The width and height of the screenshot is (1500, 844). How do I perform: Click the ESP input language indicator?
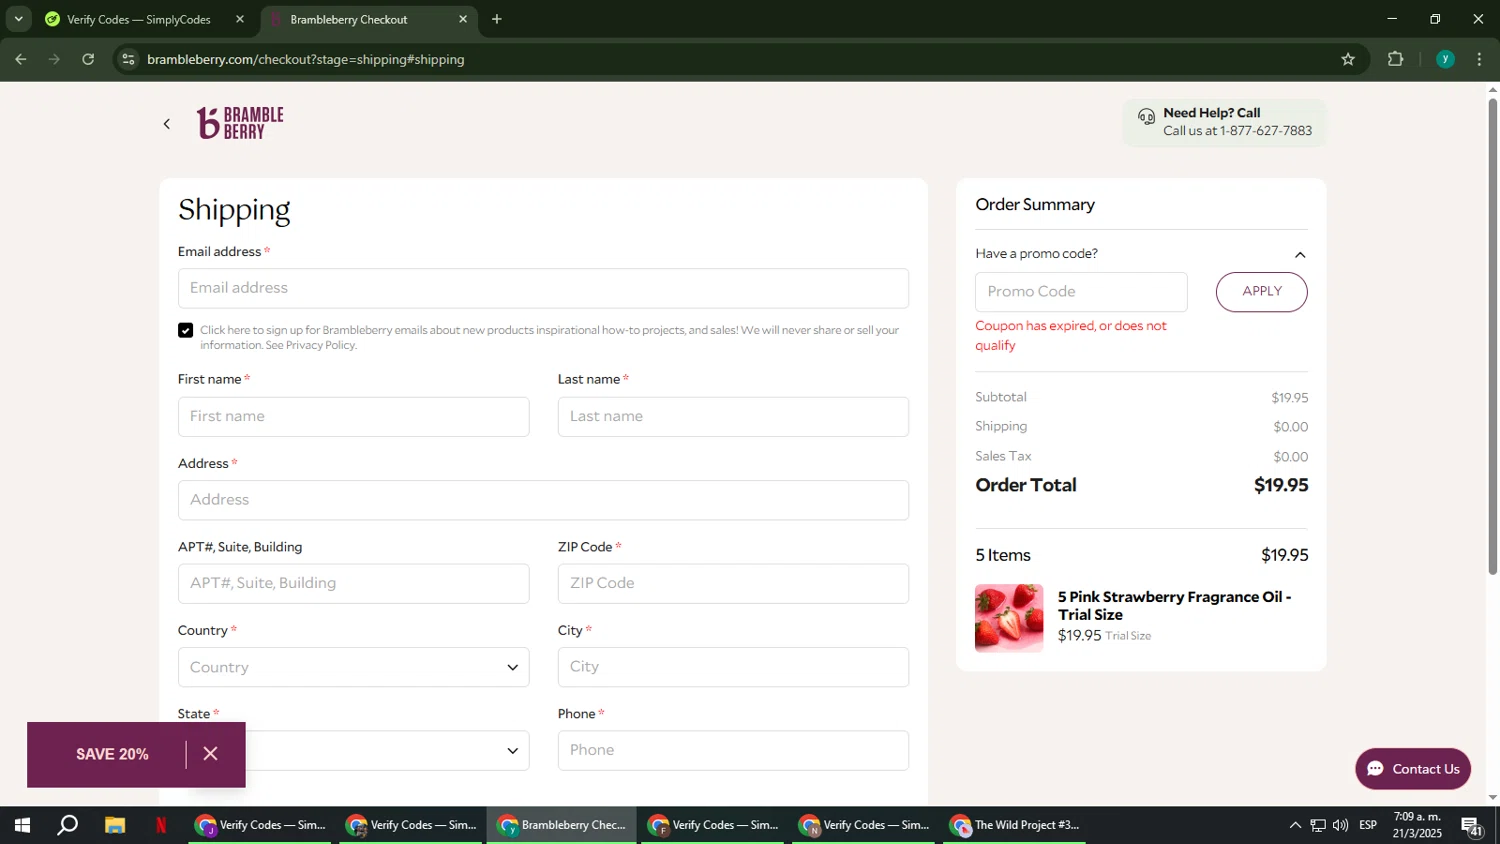coord(1368,825)
